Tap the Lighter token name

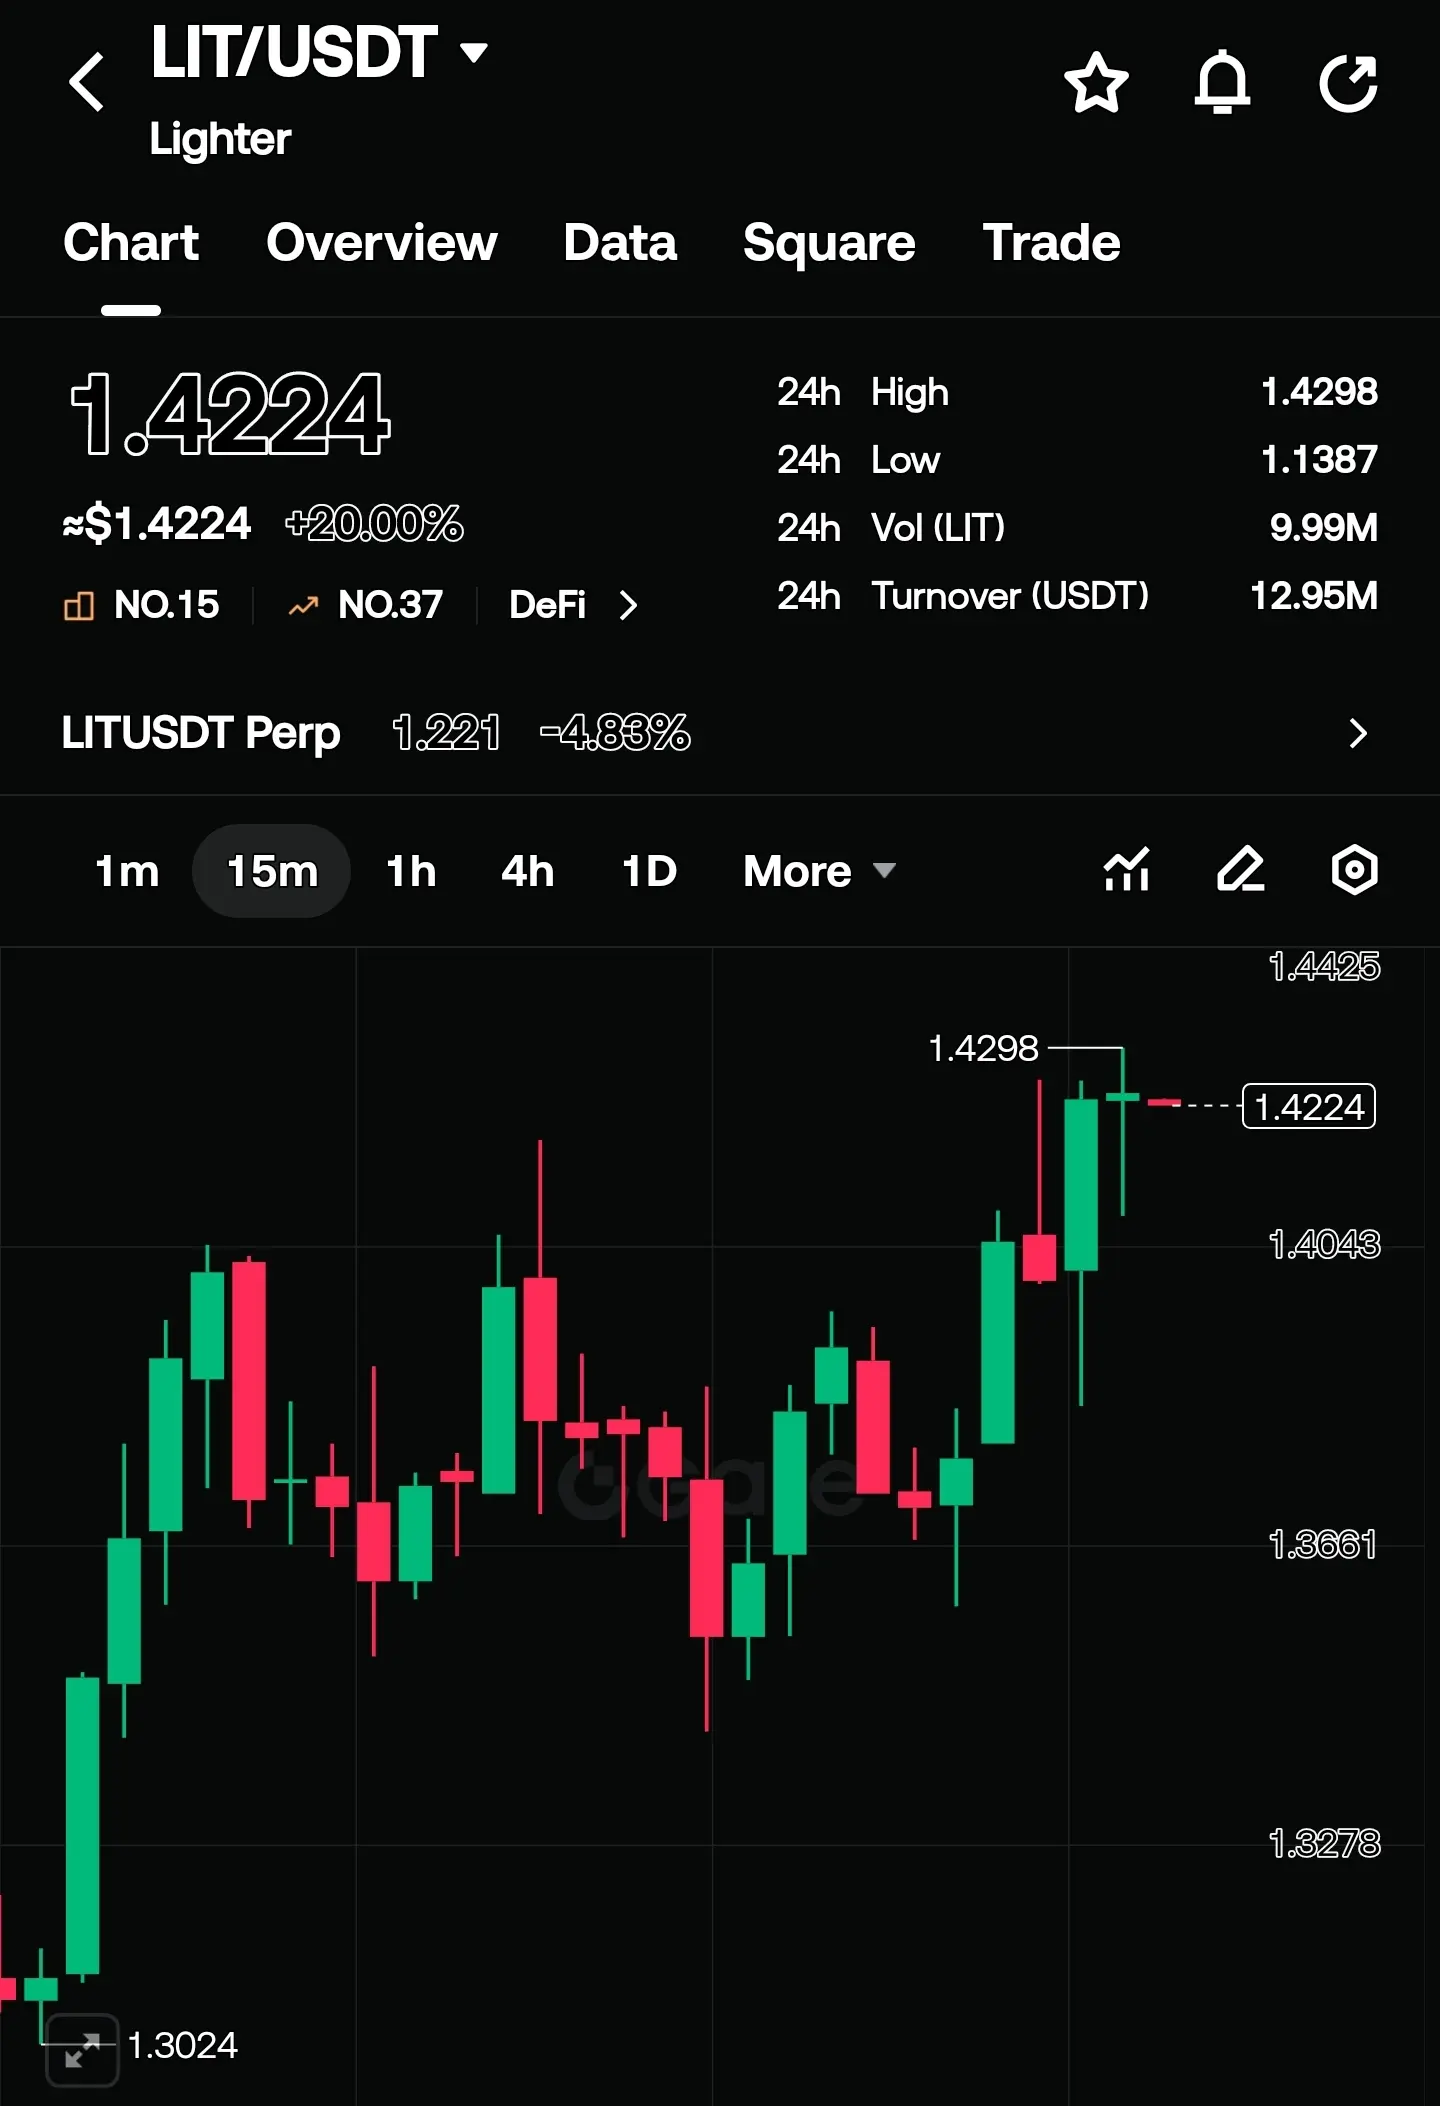(x=220, y=139)
